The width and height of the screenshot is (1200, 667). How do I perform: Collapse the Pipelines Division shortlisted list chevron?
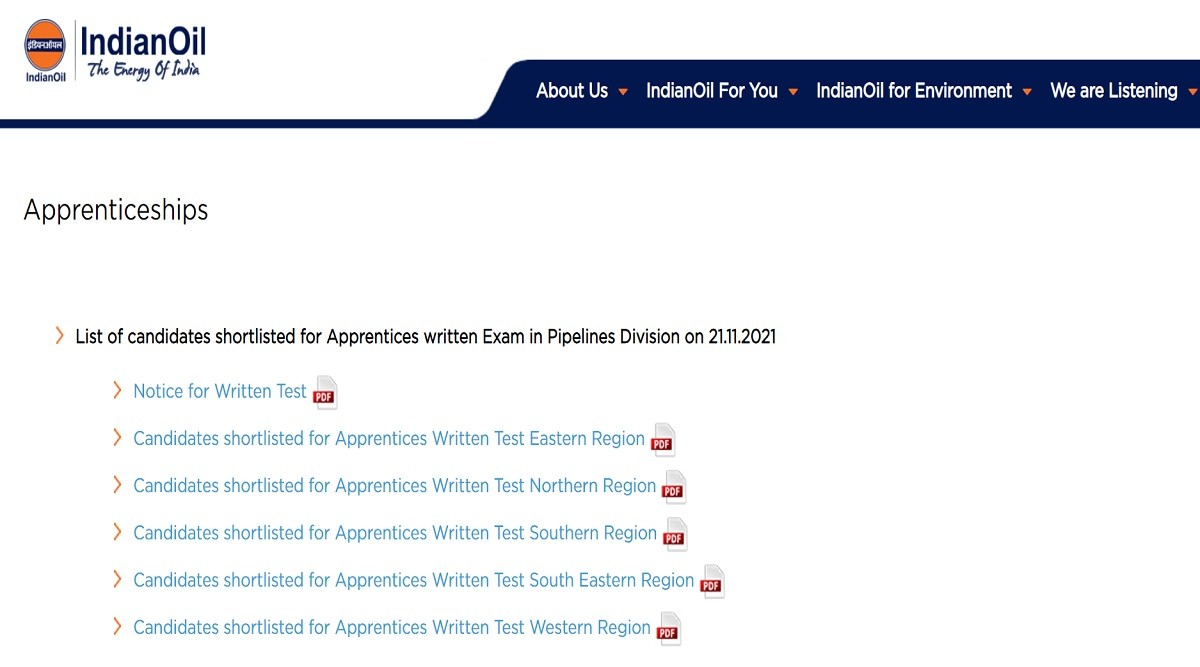point(60,336)
